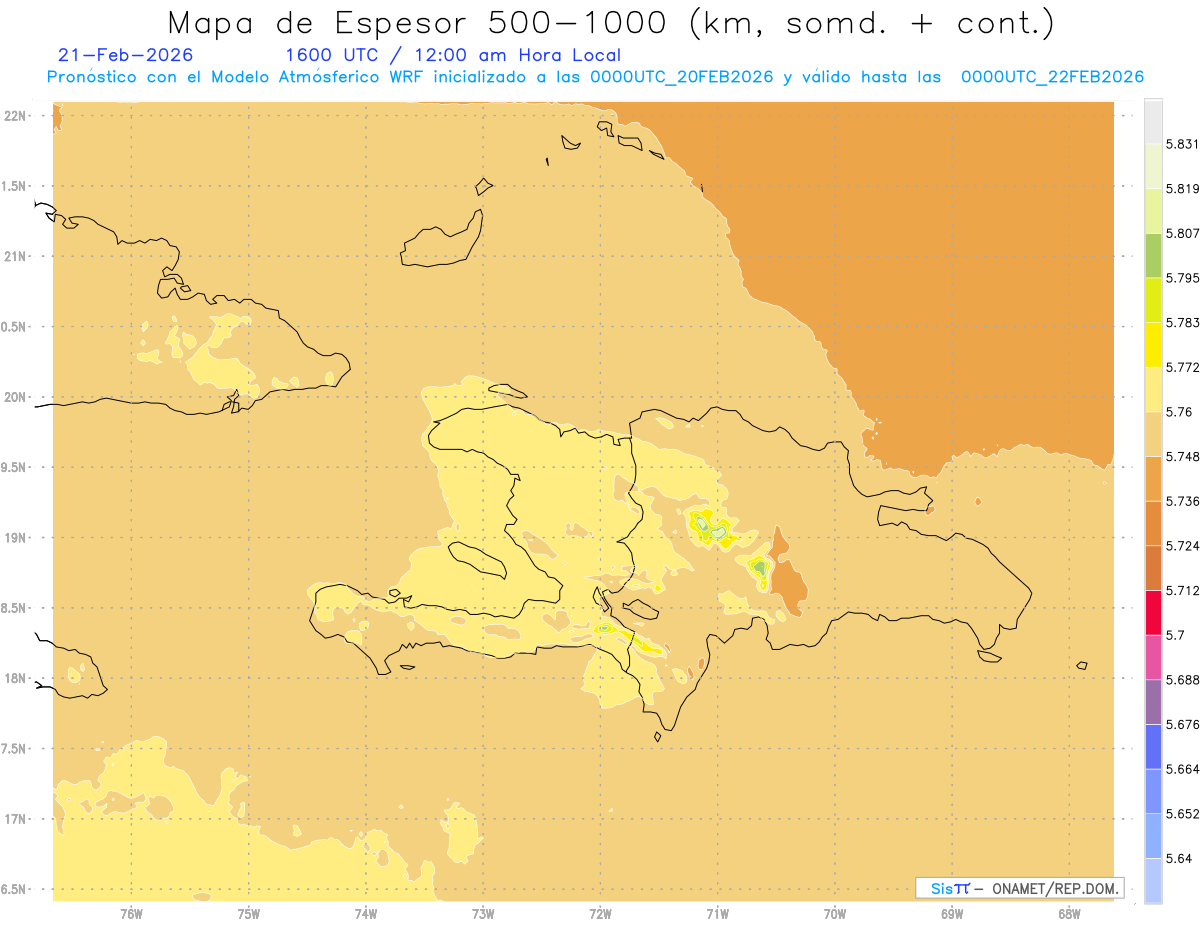Click the legend value 5.831
Screen dimensions: 1200x927
point(1182,144)
